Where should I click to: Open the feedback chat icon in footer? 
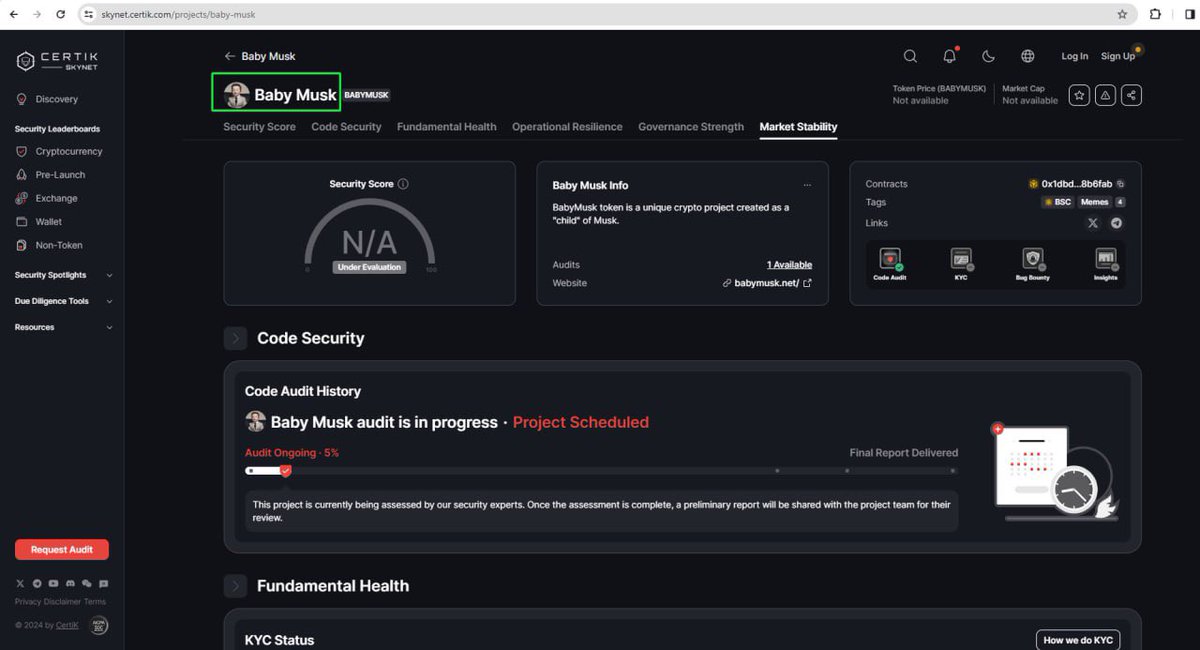(103, 583)
